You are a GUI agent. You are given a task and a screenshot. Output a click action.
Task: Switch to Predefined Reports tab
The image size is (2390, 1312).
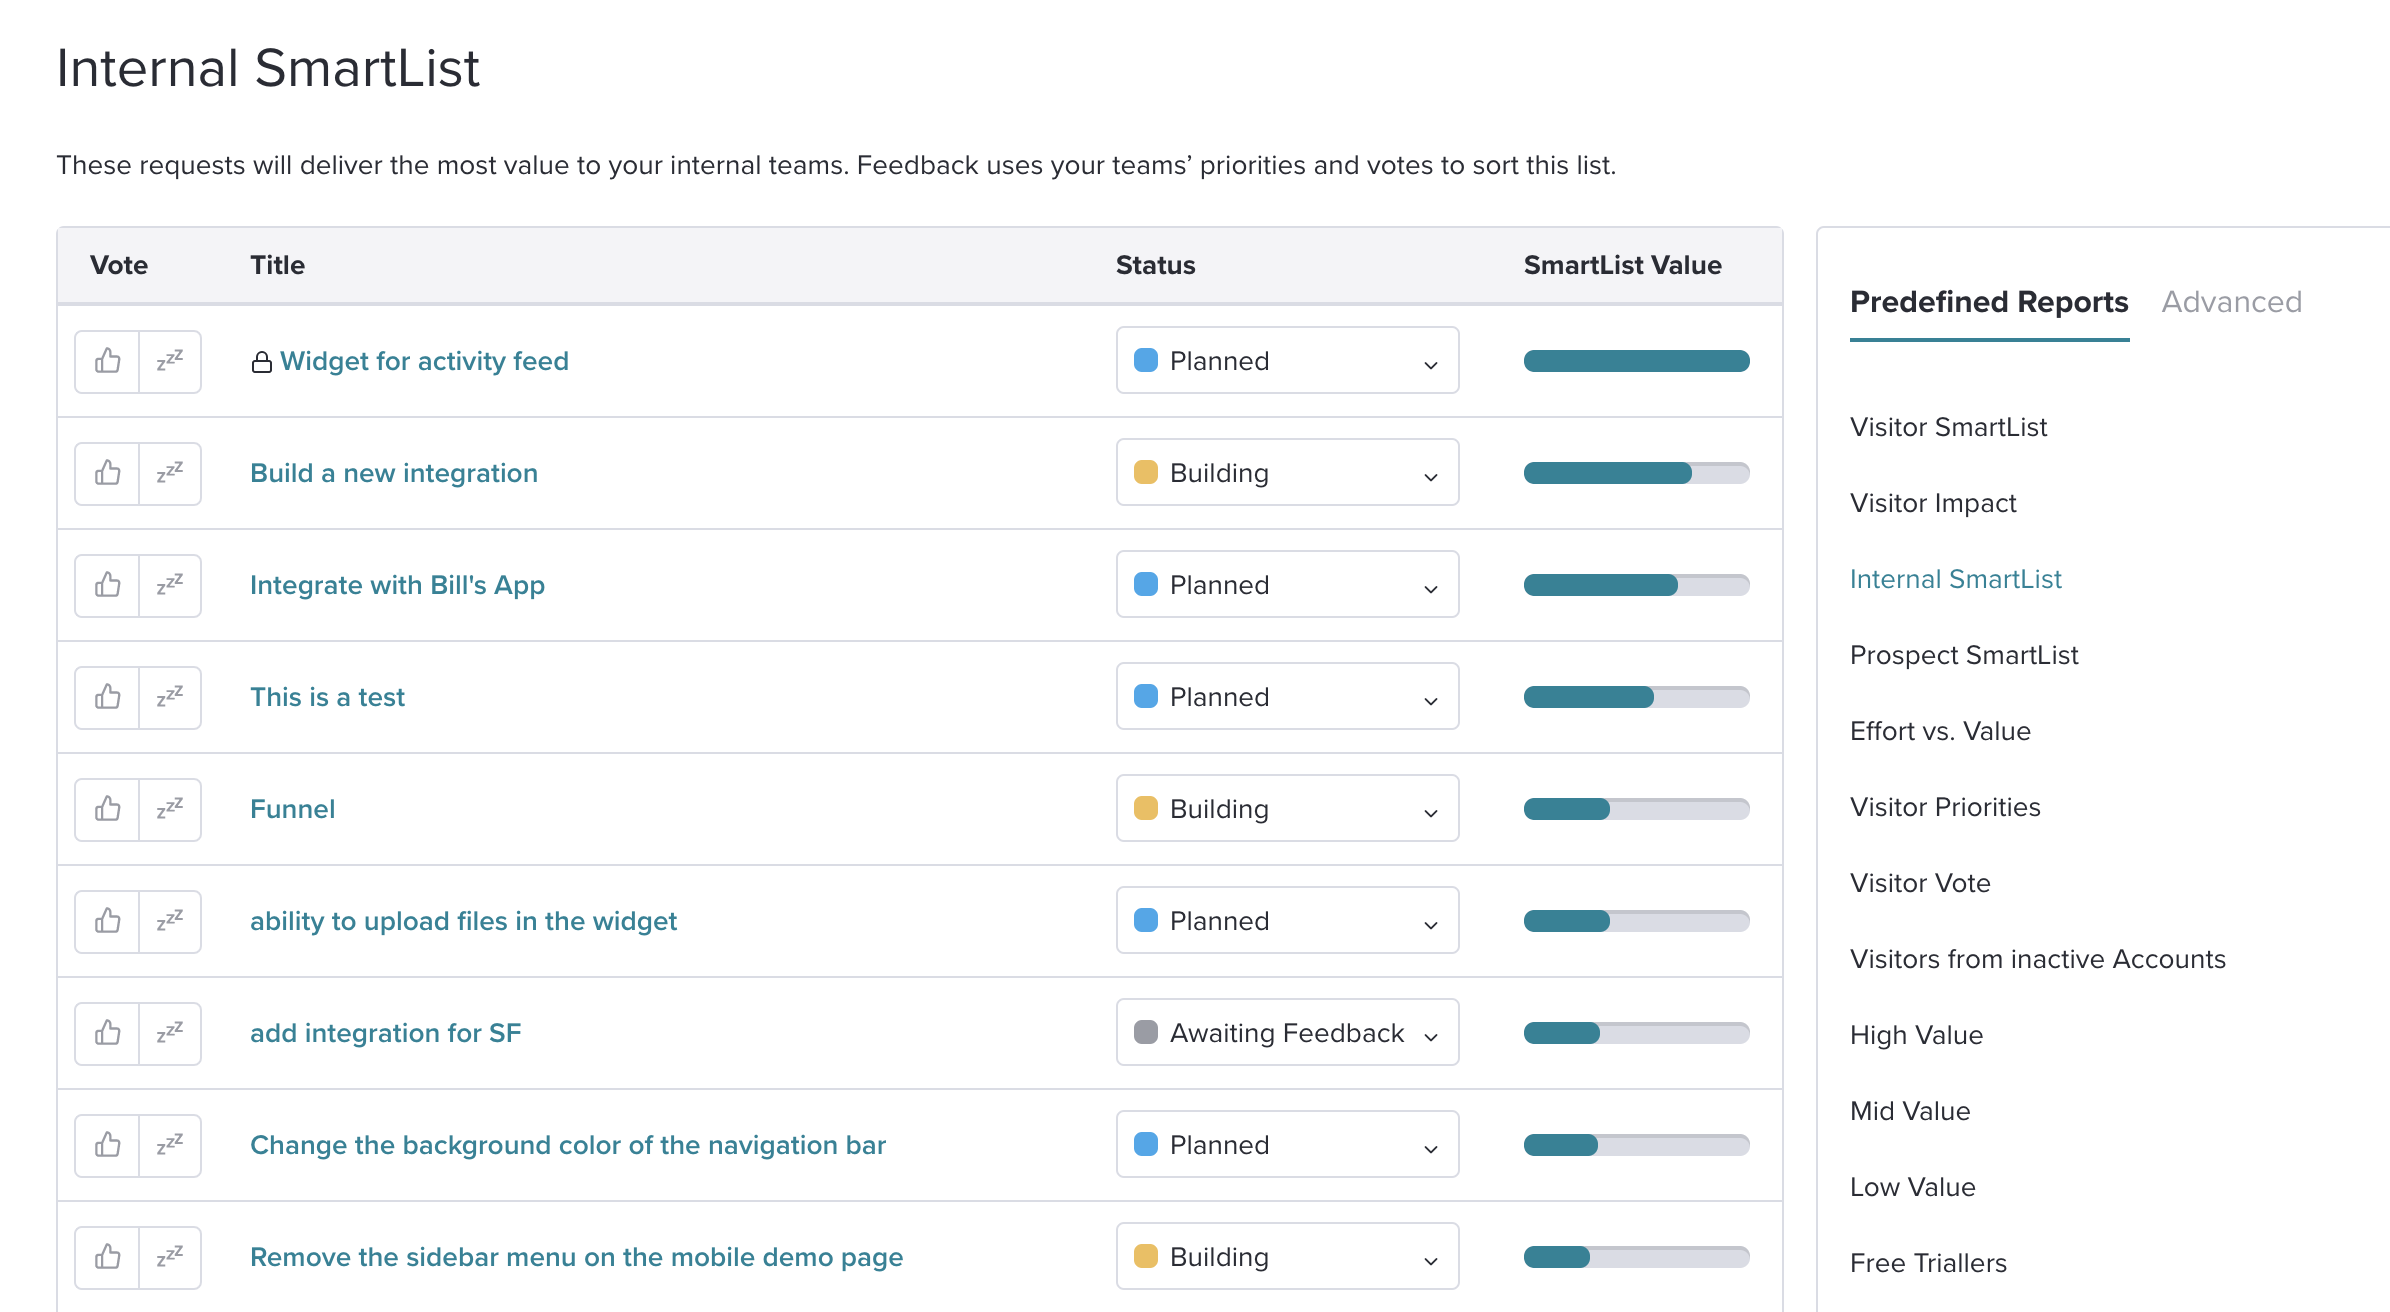(x=1989, y=302)
